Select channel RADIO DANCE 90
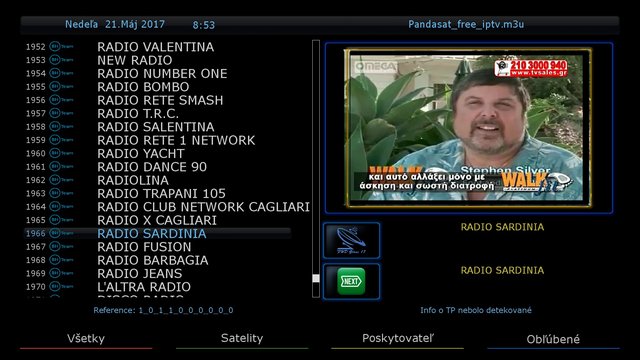Viewport: 640px width, 360px height. coord(152,167)
